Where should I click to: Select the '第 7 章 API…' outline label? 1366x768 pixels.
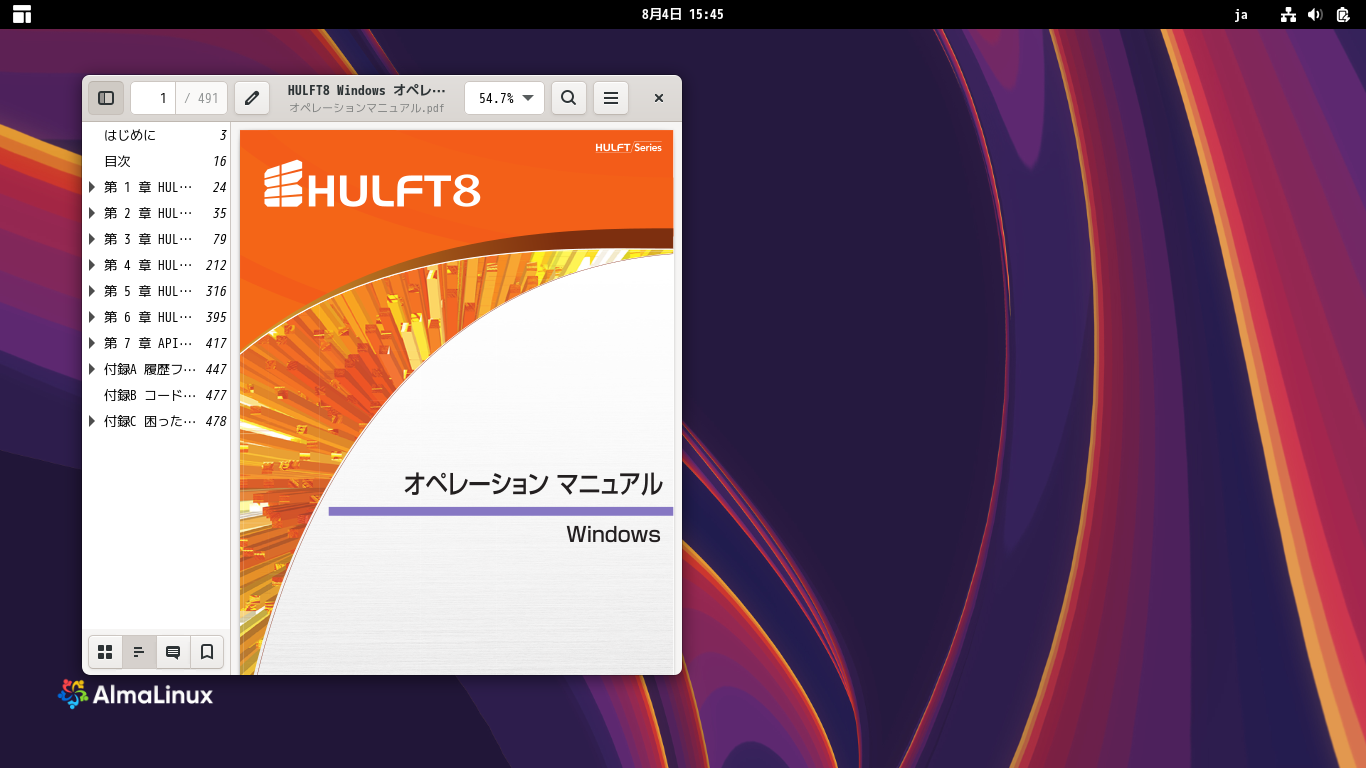click(x=148, y=343)
